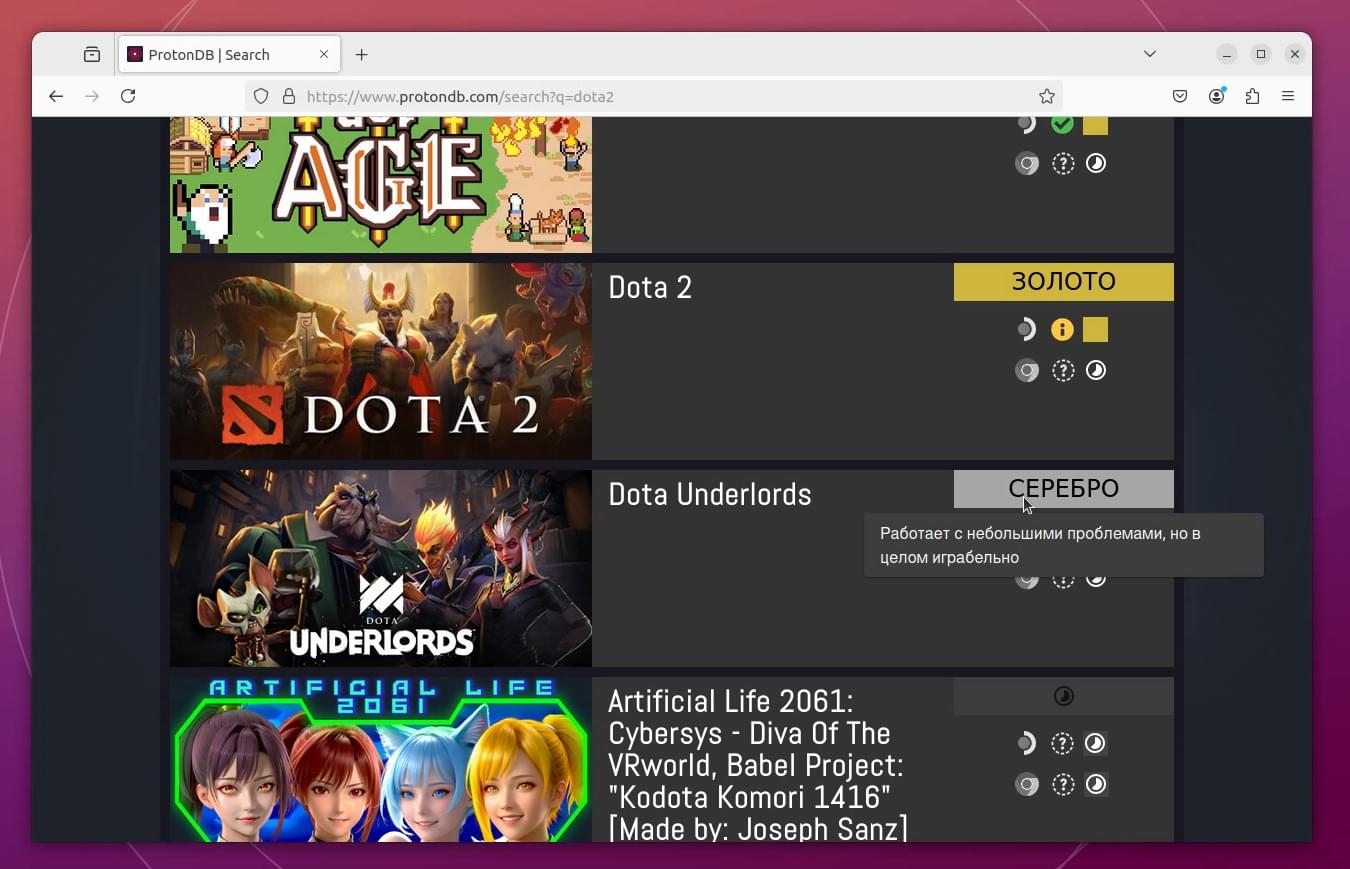Screen dimensions: 1350x869
Task: Click the ЗОЛОТО rating badge for Dota 2
Action: coord(1064,282)
